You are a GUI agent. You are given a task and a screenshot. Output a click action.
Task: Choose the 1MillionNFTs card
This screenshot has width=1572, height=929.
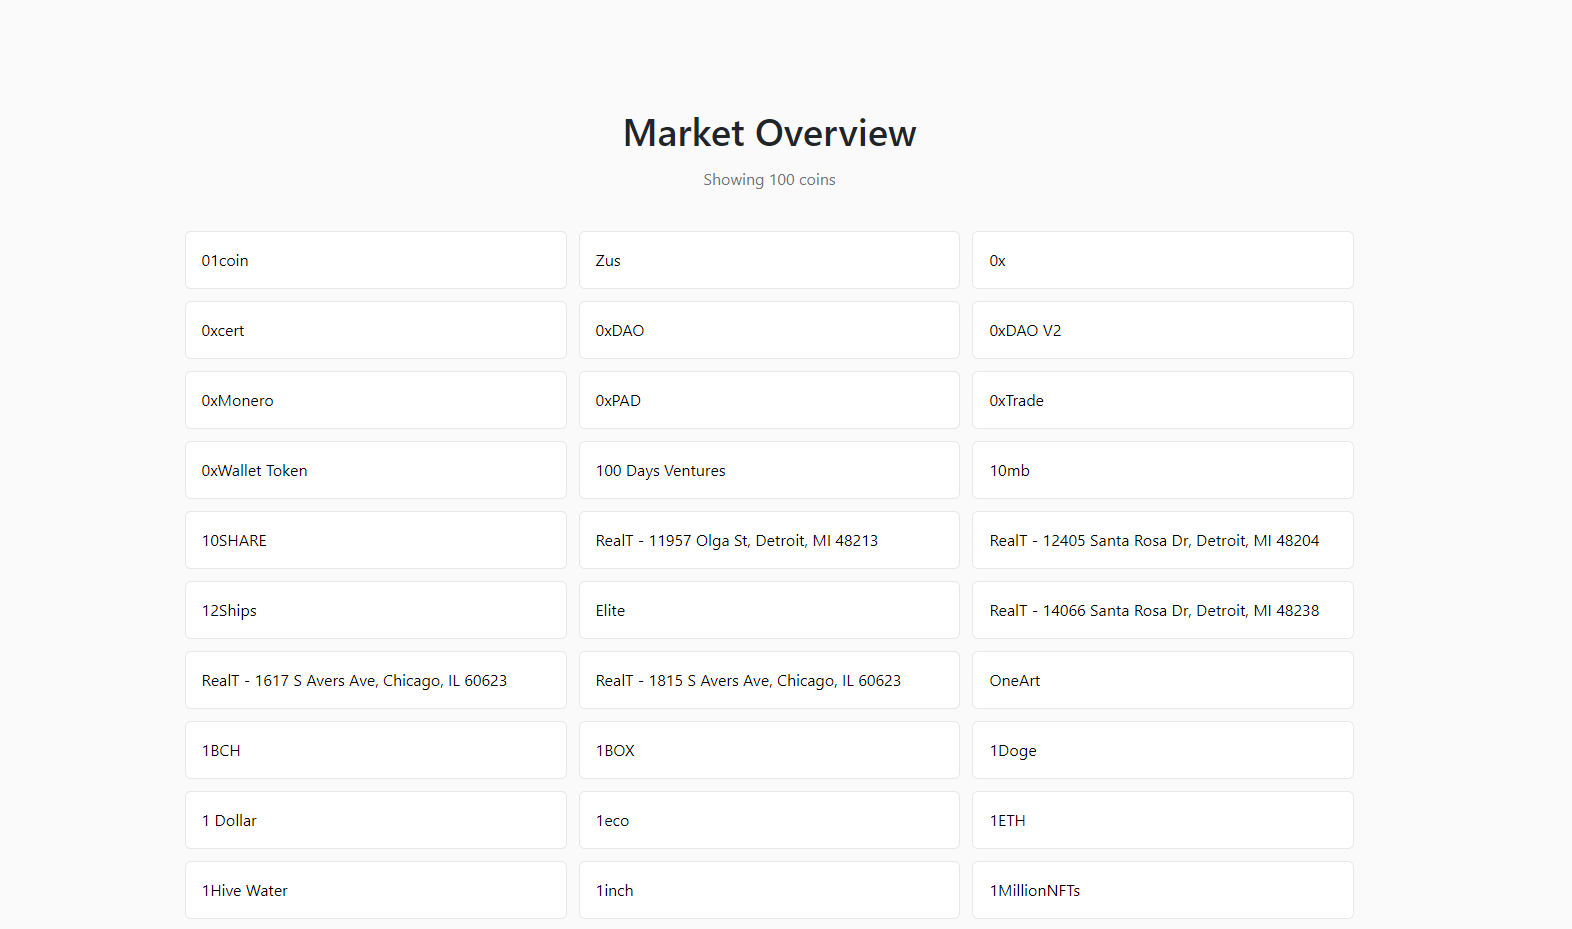tap(1163, 890)
